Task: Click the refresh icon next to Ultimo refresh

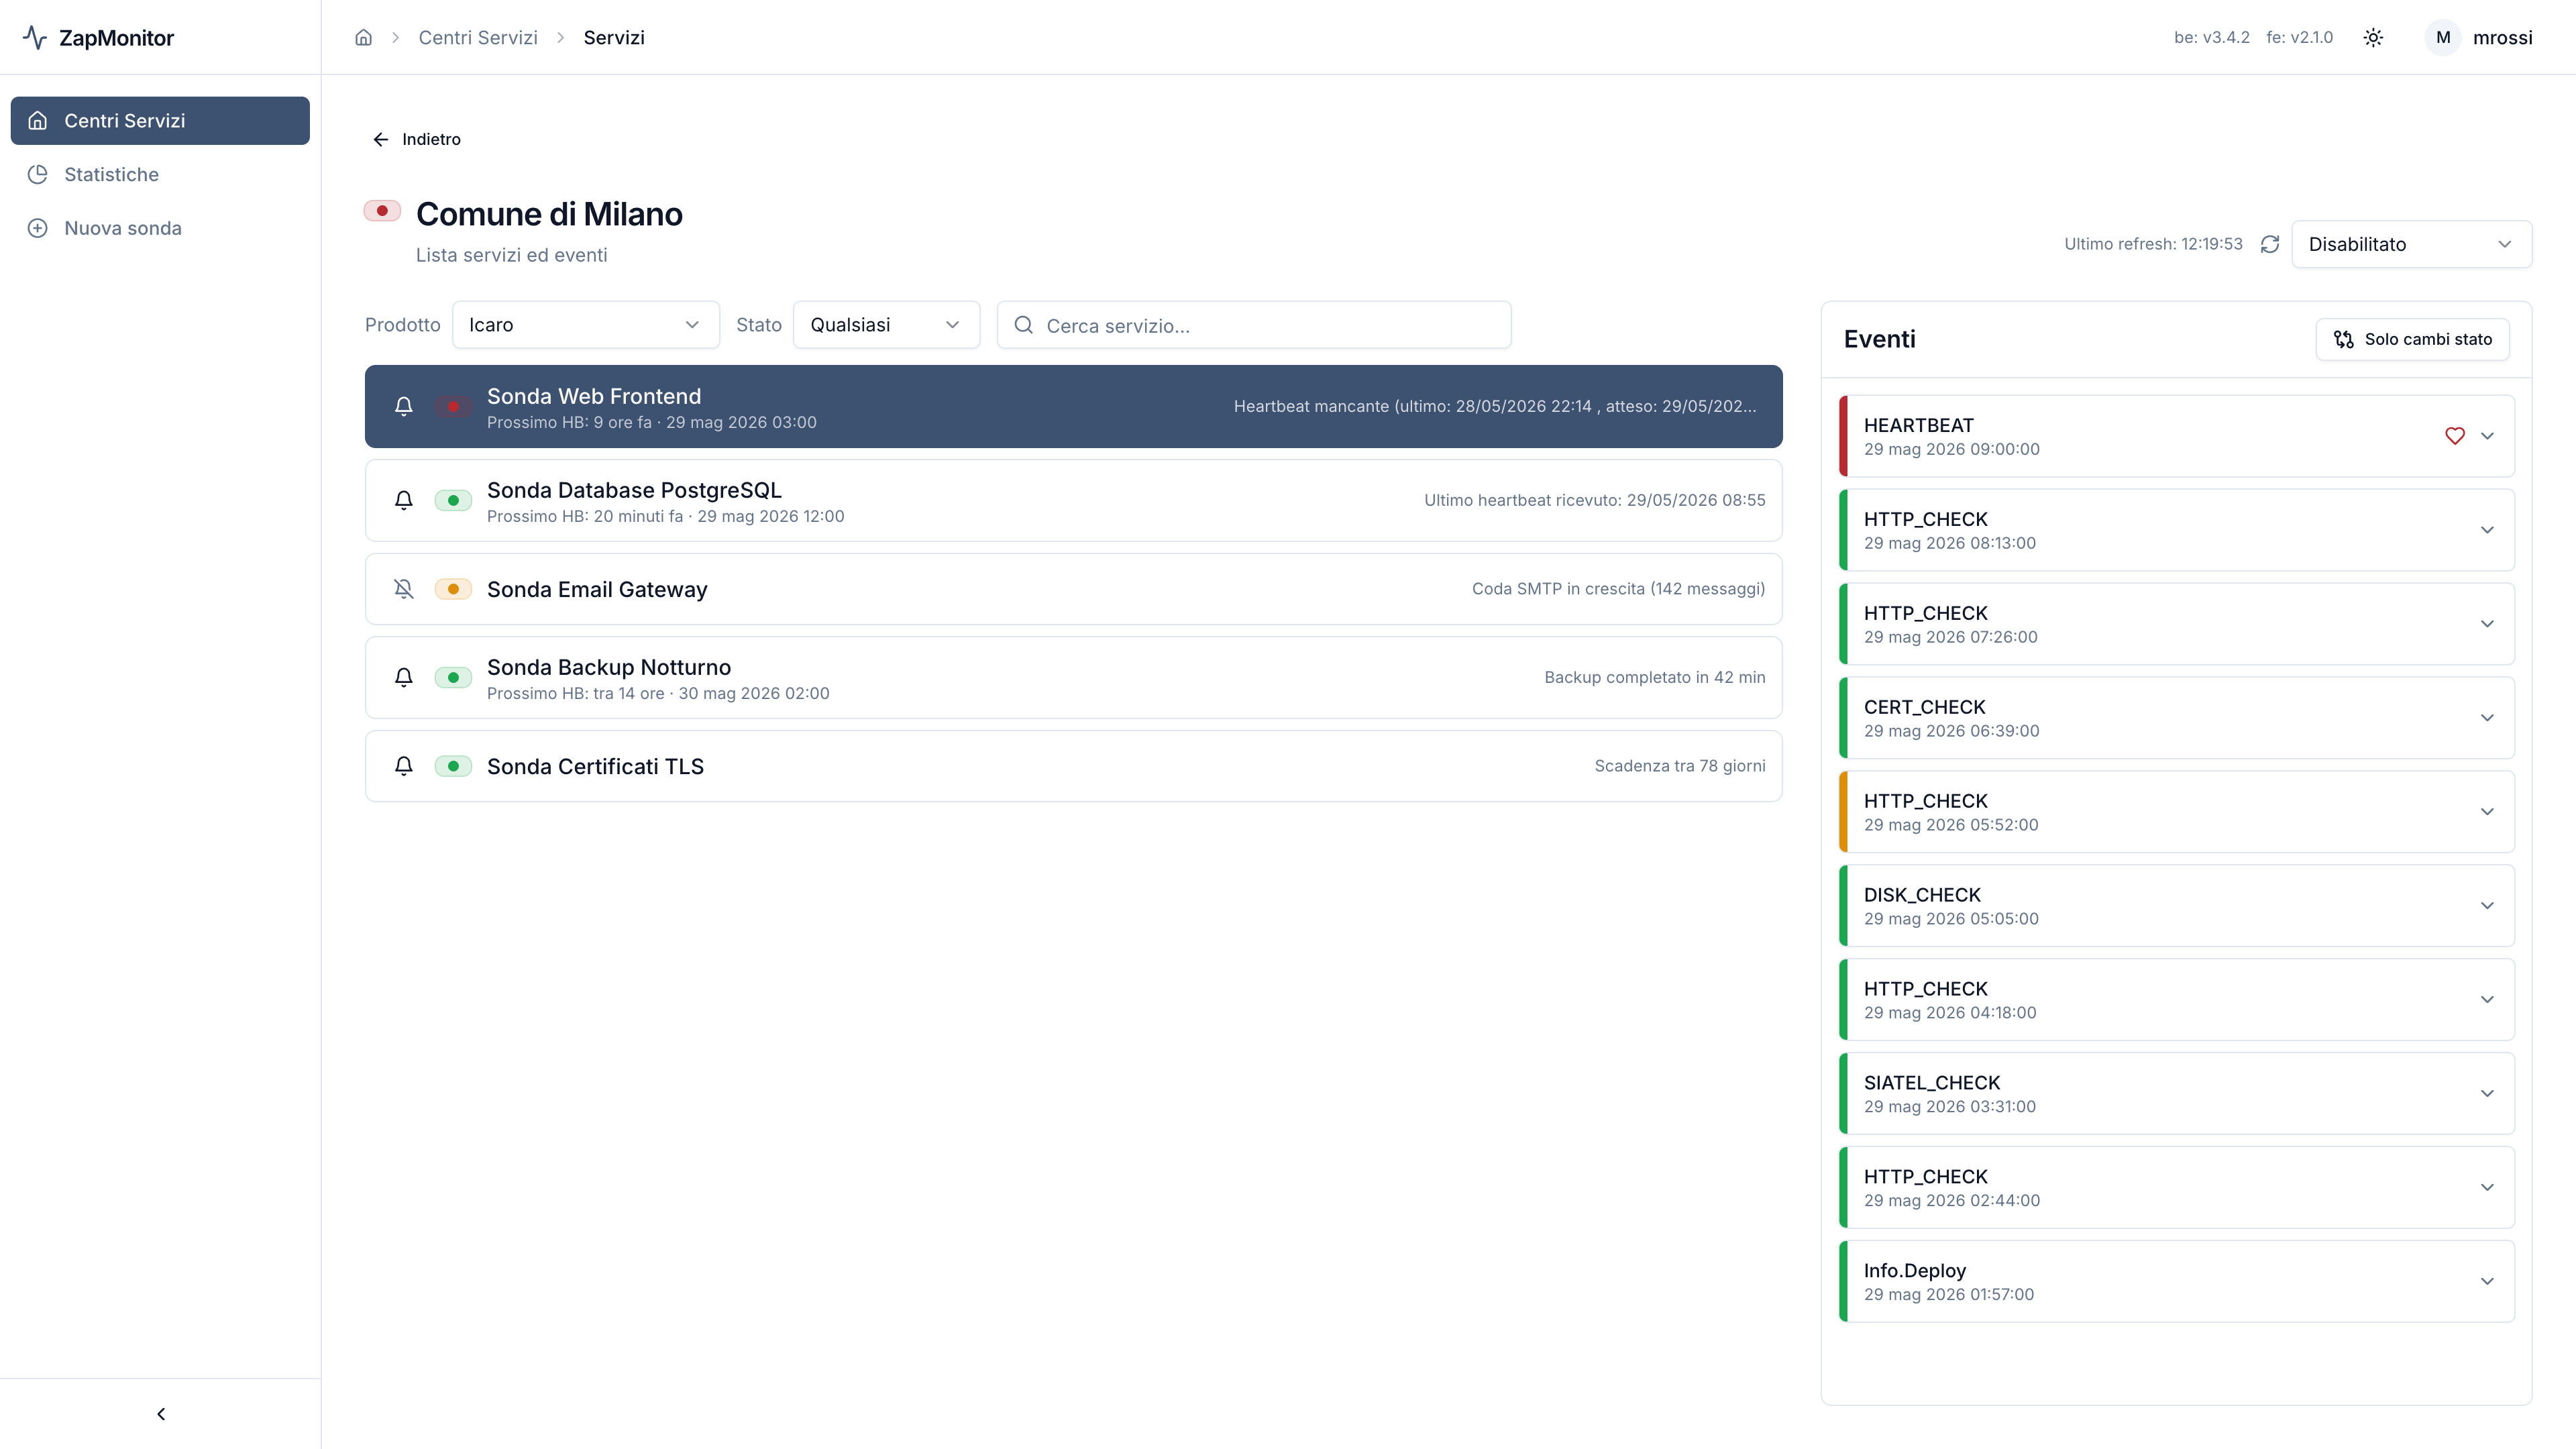Action: tap(2270, 244)
